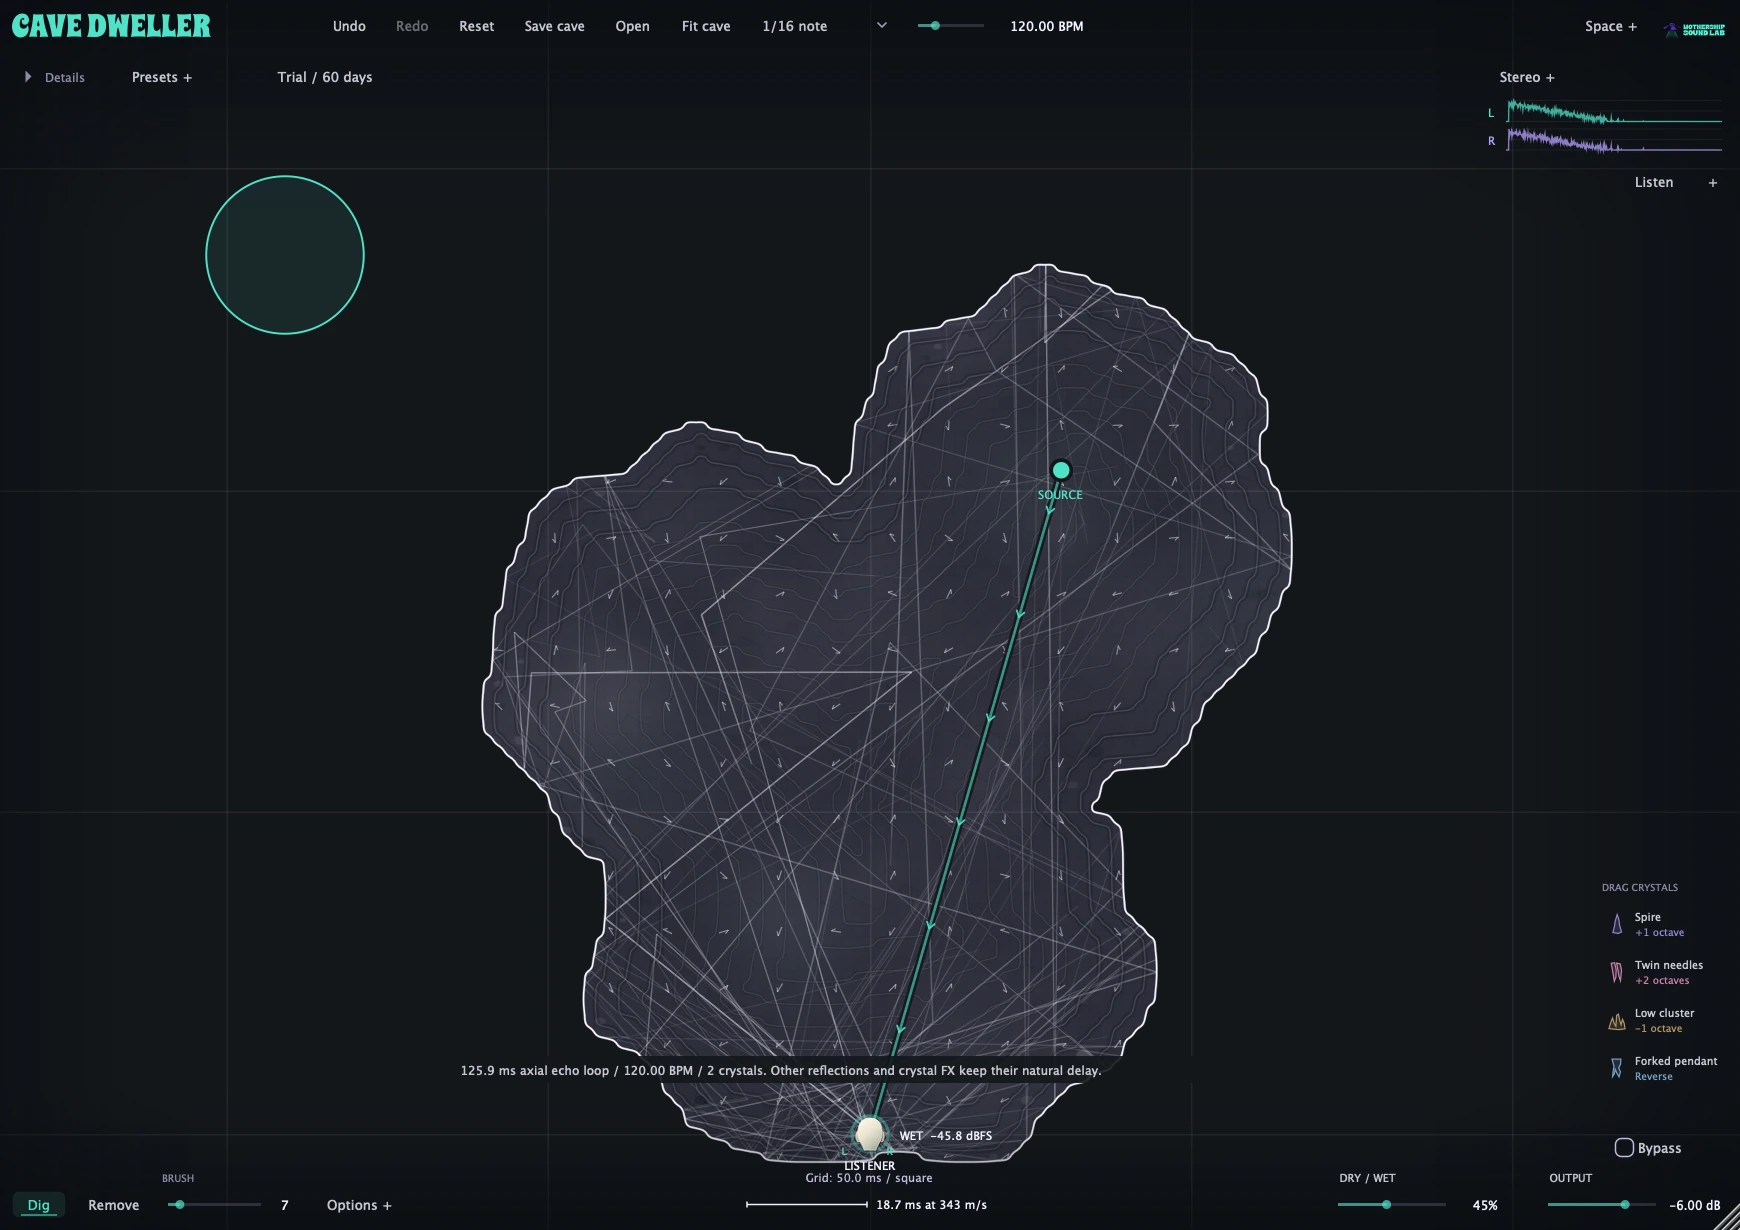Adjust the Dry / Wet slider
This screenshot has width=1740, height=1230.
coord(1392,1205)
